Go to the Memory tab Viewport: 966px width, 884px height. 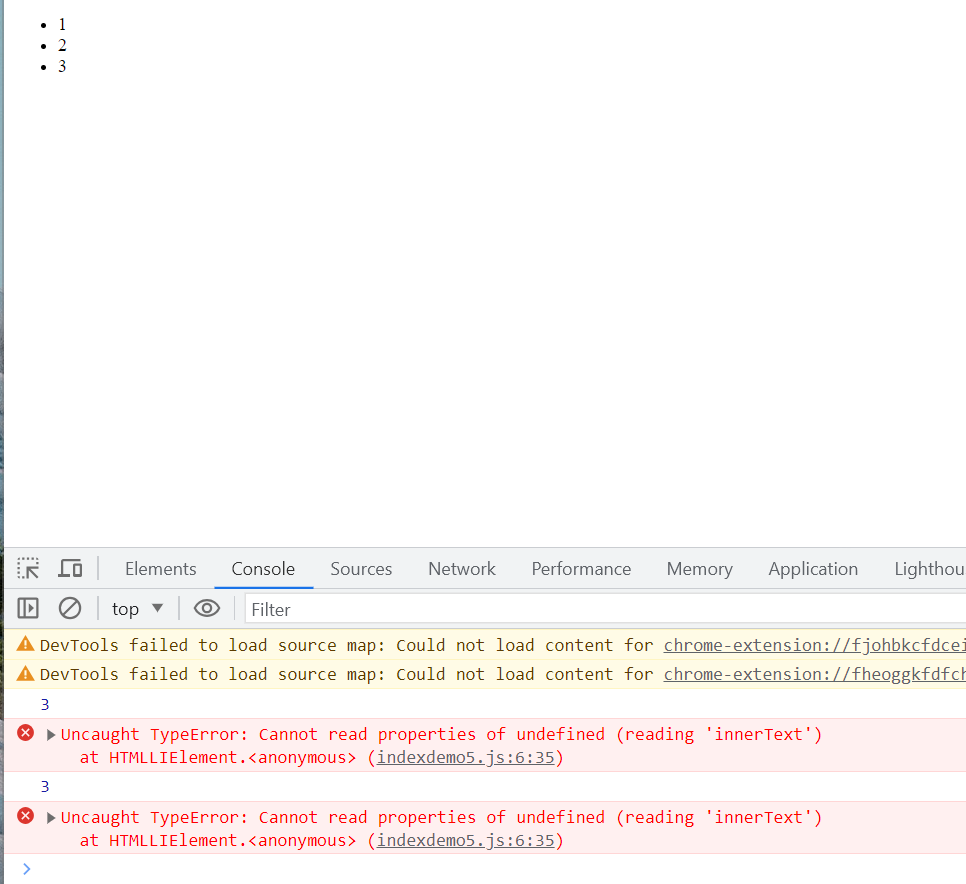700,569
